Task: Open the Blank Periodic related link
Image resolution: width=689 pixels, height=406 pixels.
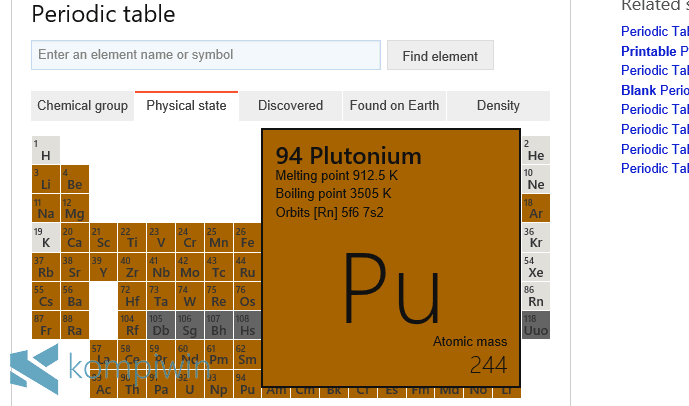Action: tap(655, 91)
